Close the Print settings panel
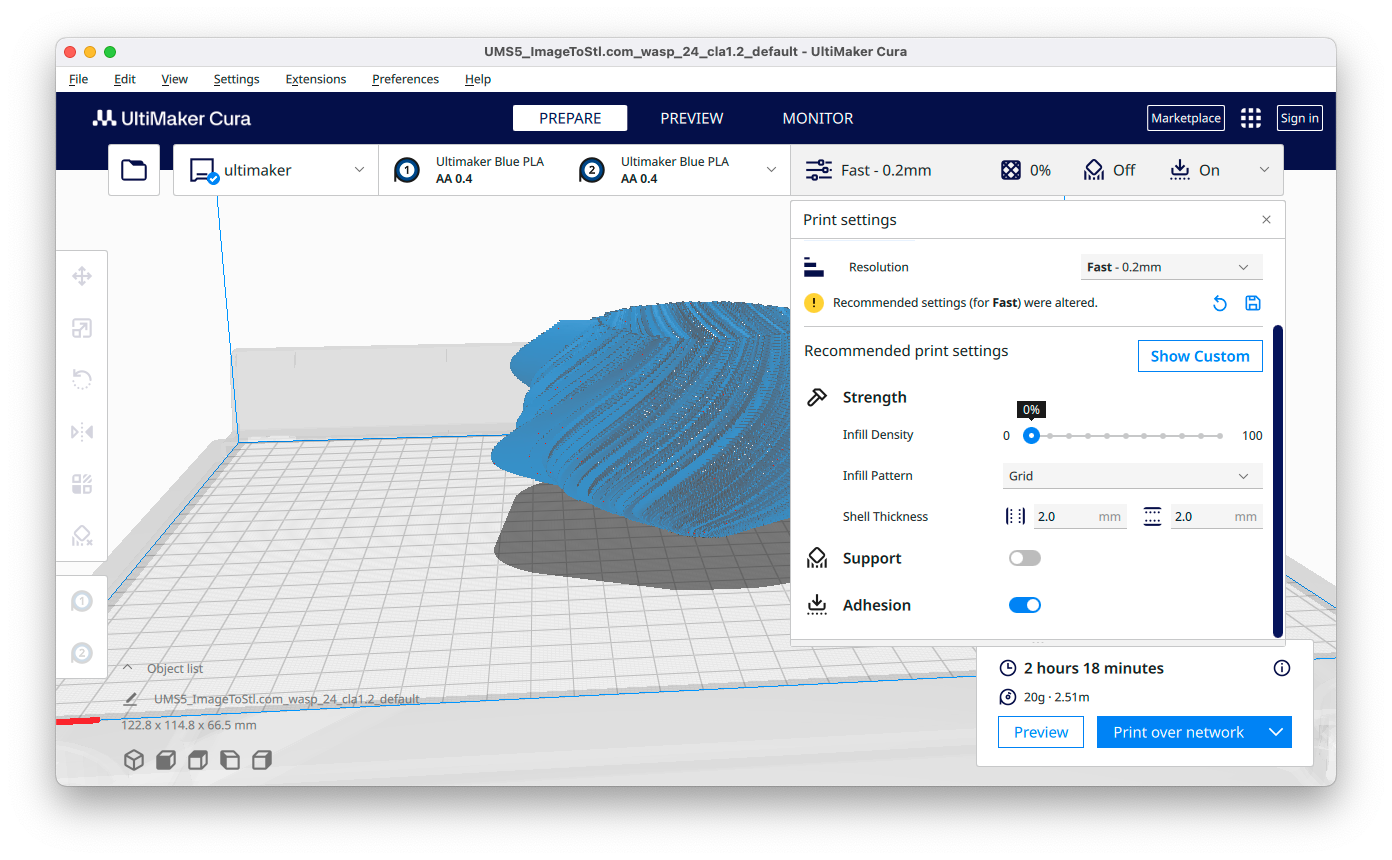The image size is (1392, 860). [x=1266, y=220]
